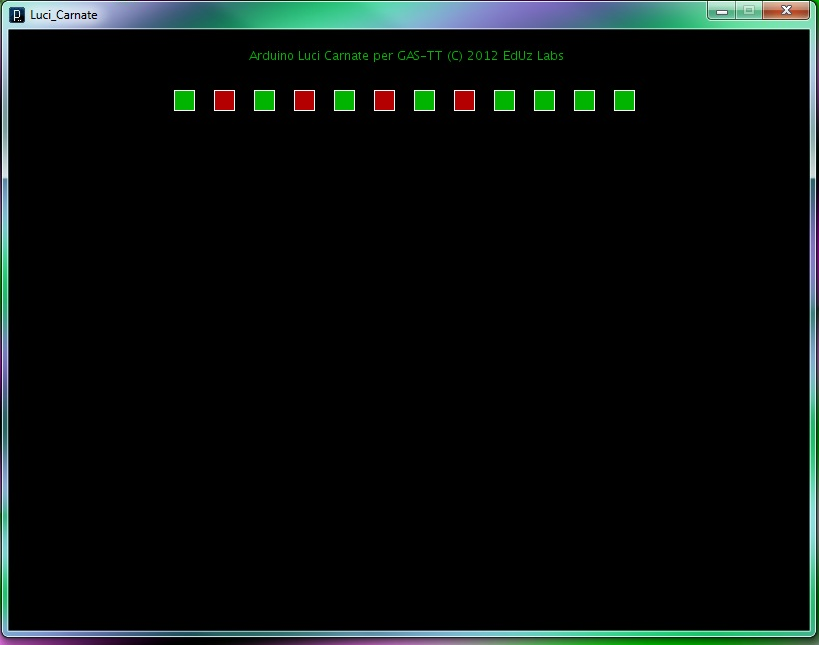Toggle the second square, colored red

click(x=225, y=100)
